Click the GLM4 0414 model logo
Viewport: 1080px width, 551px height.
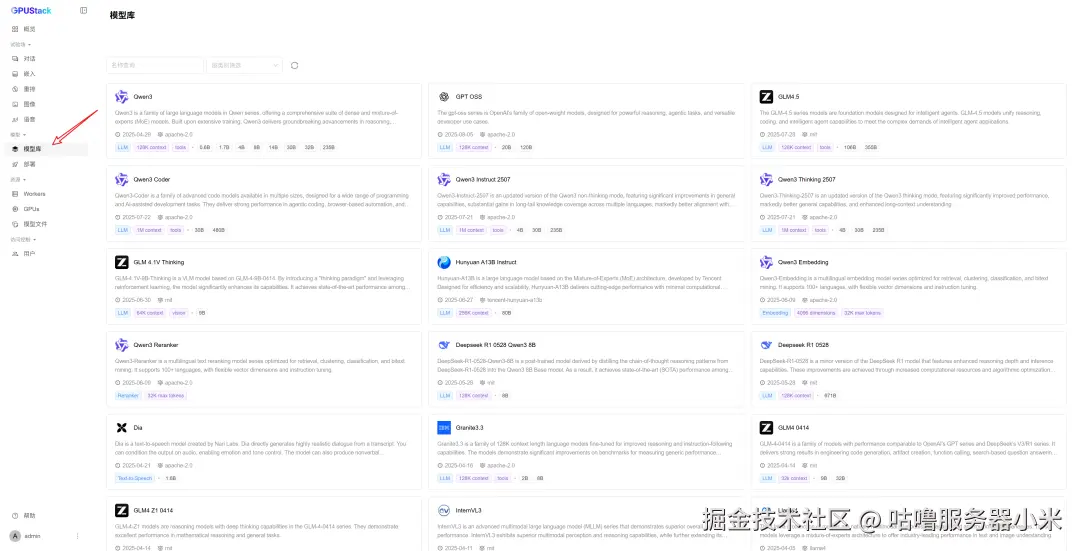[x=766, y=428]
